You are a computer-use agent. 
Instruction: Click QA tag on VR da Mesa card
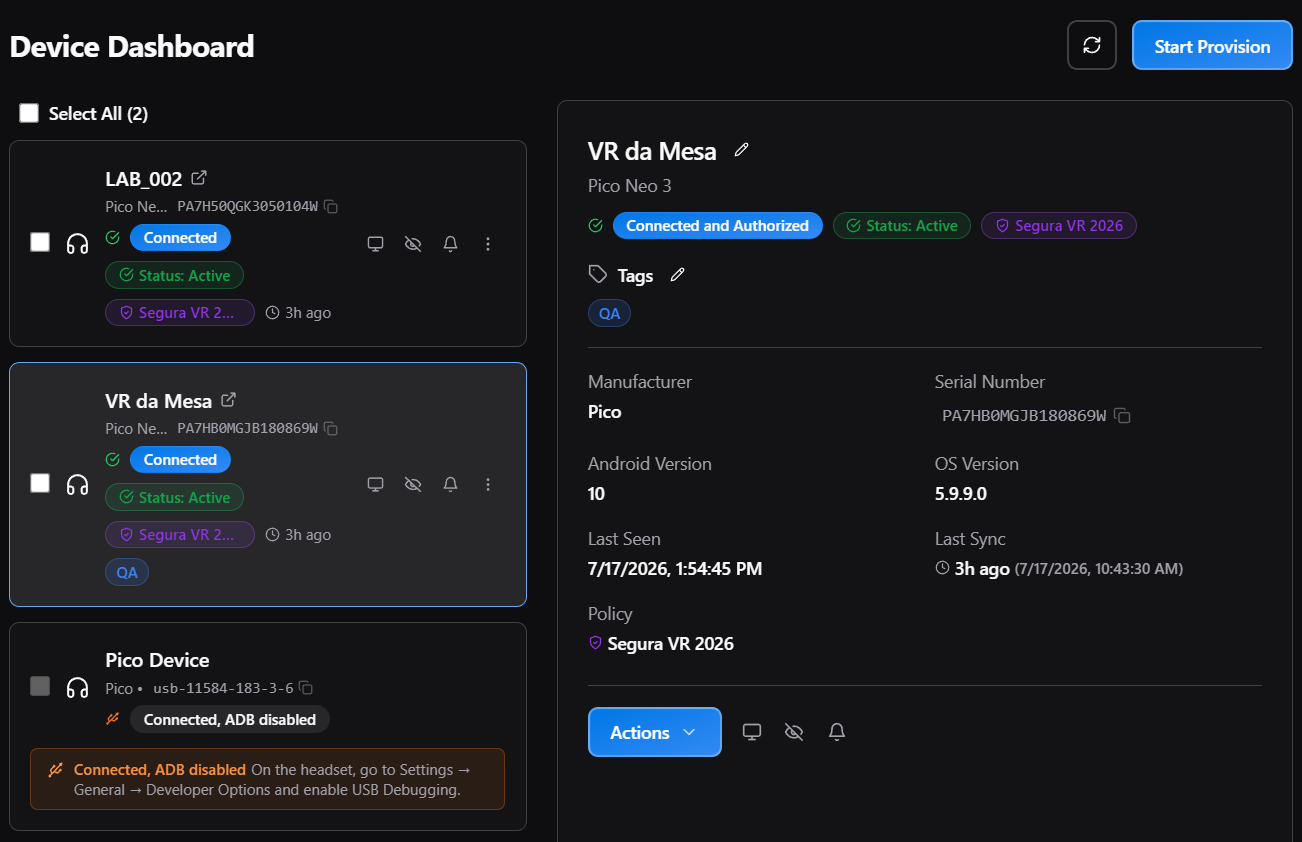pos(127,572)
